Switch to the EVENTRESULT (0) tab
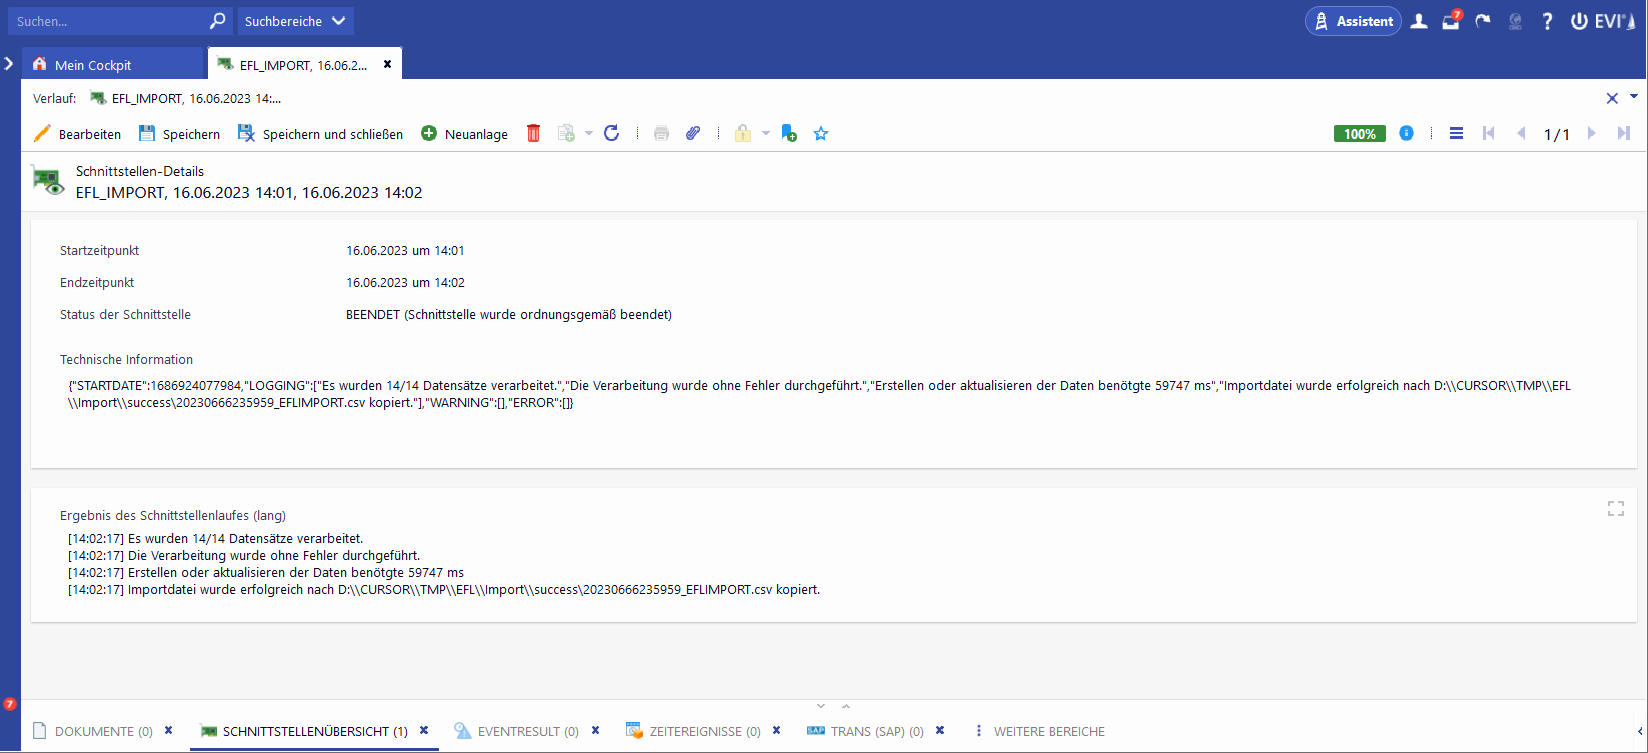Viewport: 1648px width, 753px height. (x=527, y=732)
